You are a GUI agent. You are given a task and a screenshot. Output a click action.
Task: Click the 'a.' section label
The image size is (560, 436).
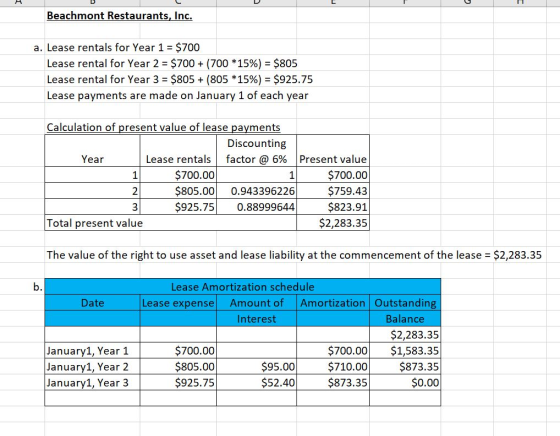(x=39, y=47)
